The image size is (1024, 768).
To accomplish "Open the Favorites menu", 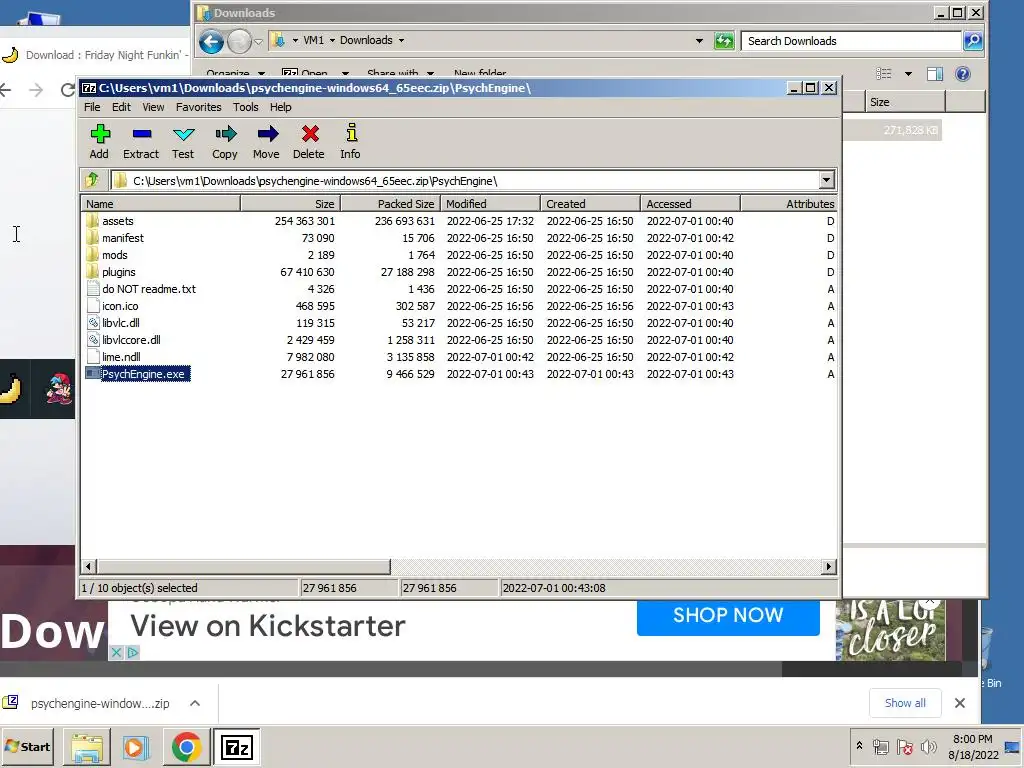I will pos(199,107).
